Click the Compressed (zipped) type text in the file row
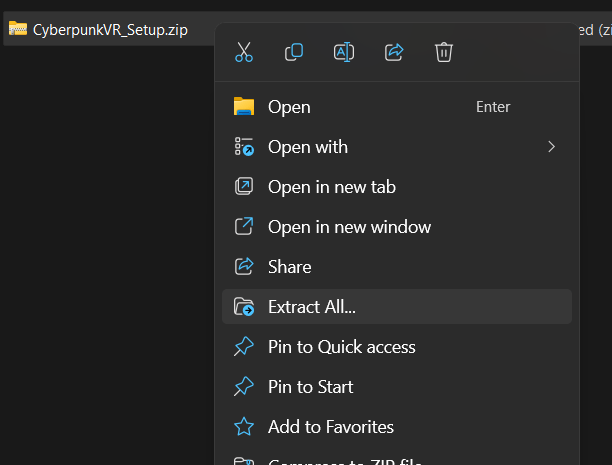The height and width of the screenshot is (465, 612). tap(593, 29)
